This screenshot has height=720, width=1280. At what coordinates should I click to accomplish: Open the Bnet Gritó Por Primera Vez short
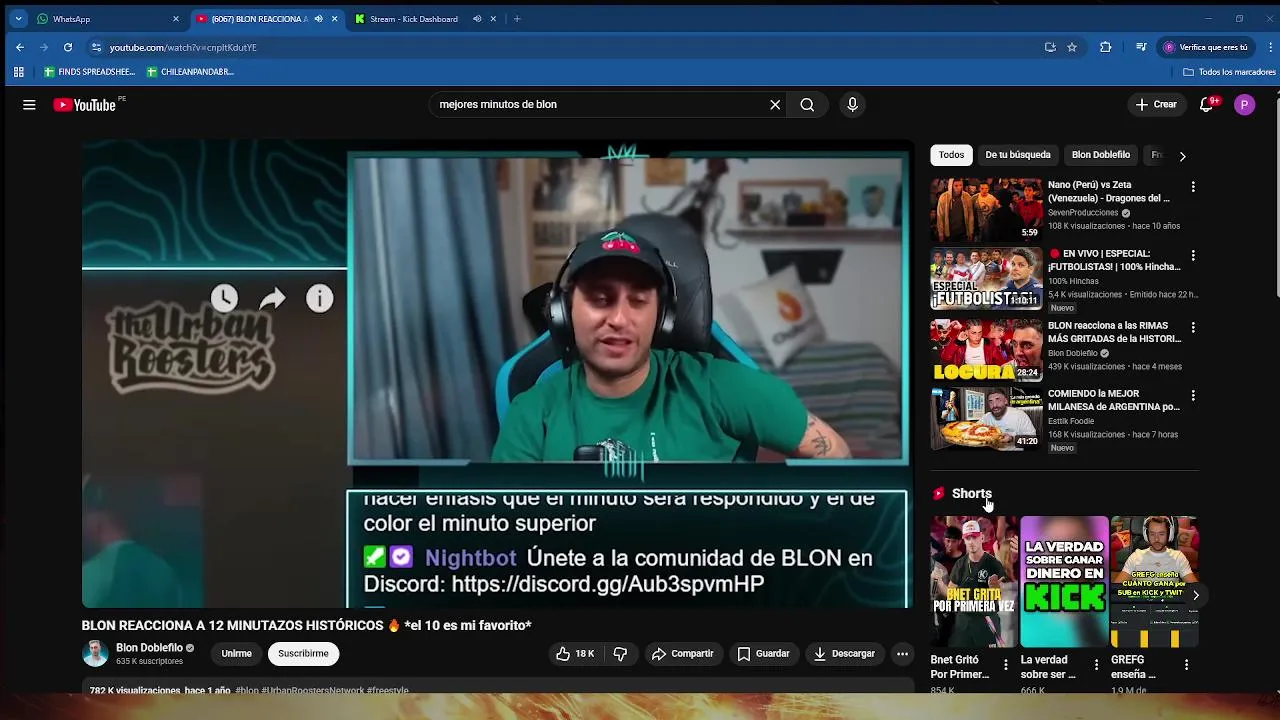click(x=974, y=582)
